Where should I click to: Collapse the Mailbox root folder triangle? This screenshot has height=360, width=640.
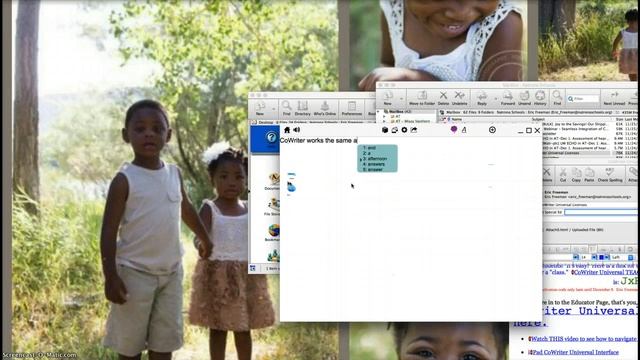(378, 111)
